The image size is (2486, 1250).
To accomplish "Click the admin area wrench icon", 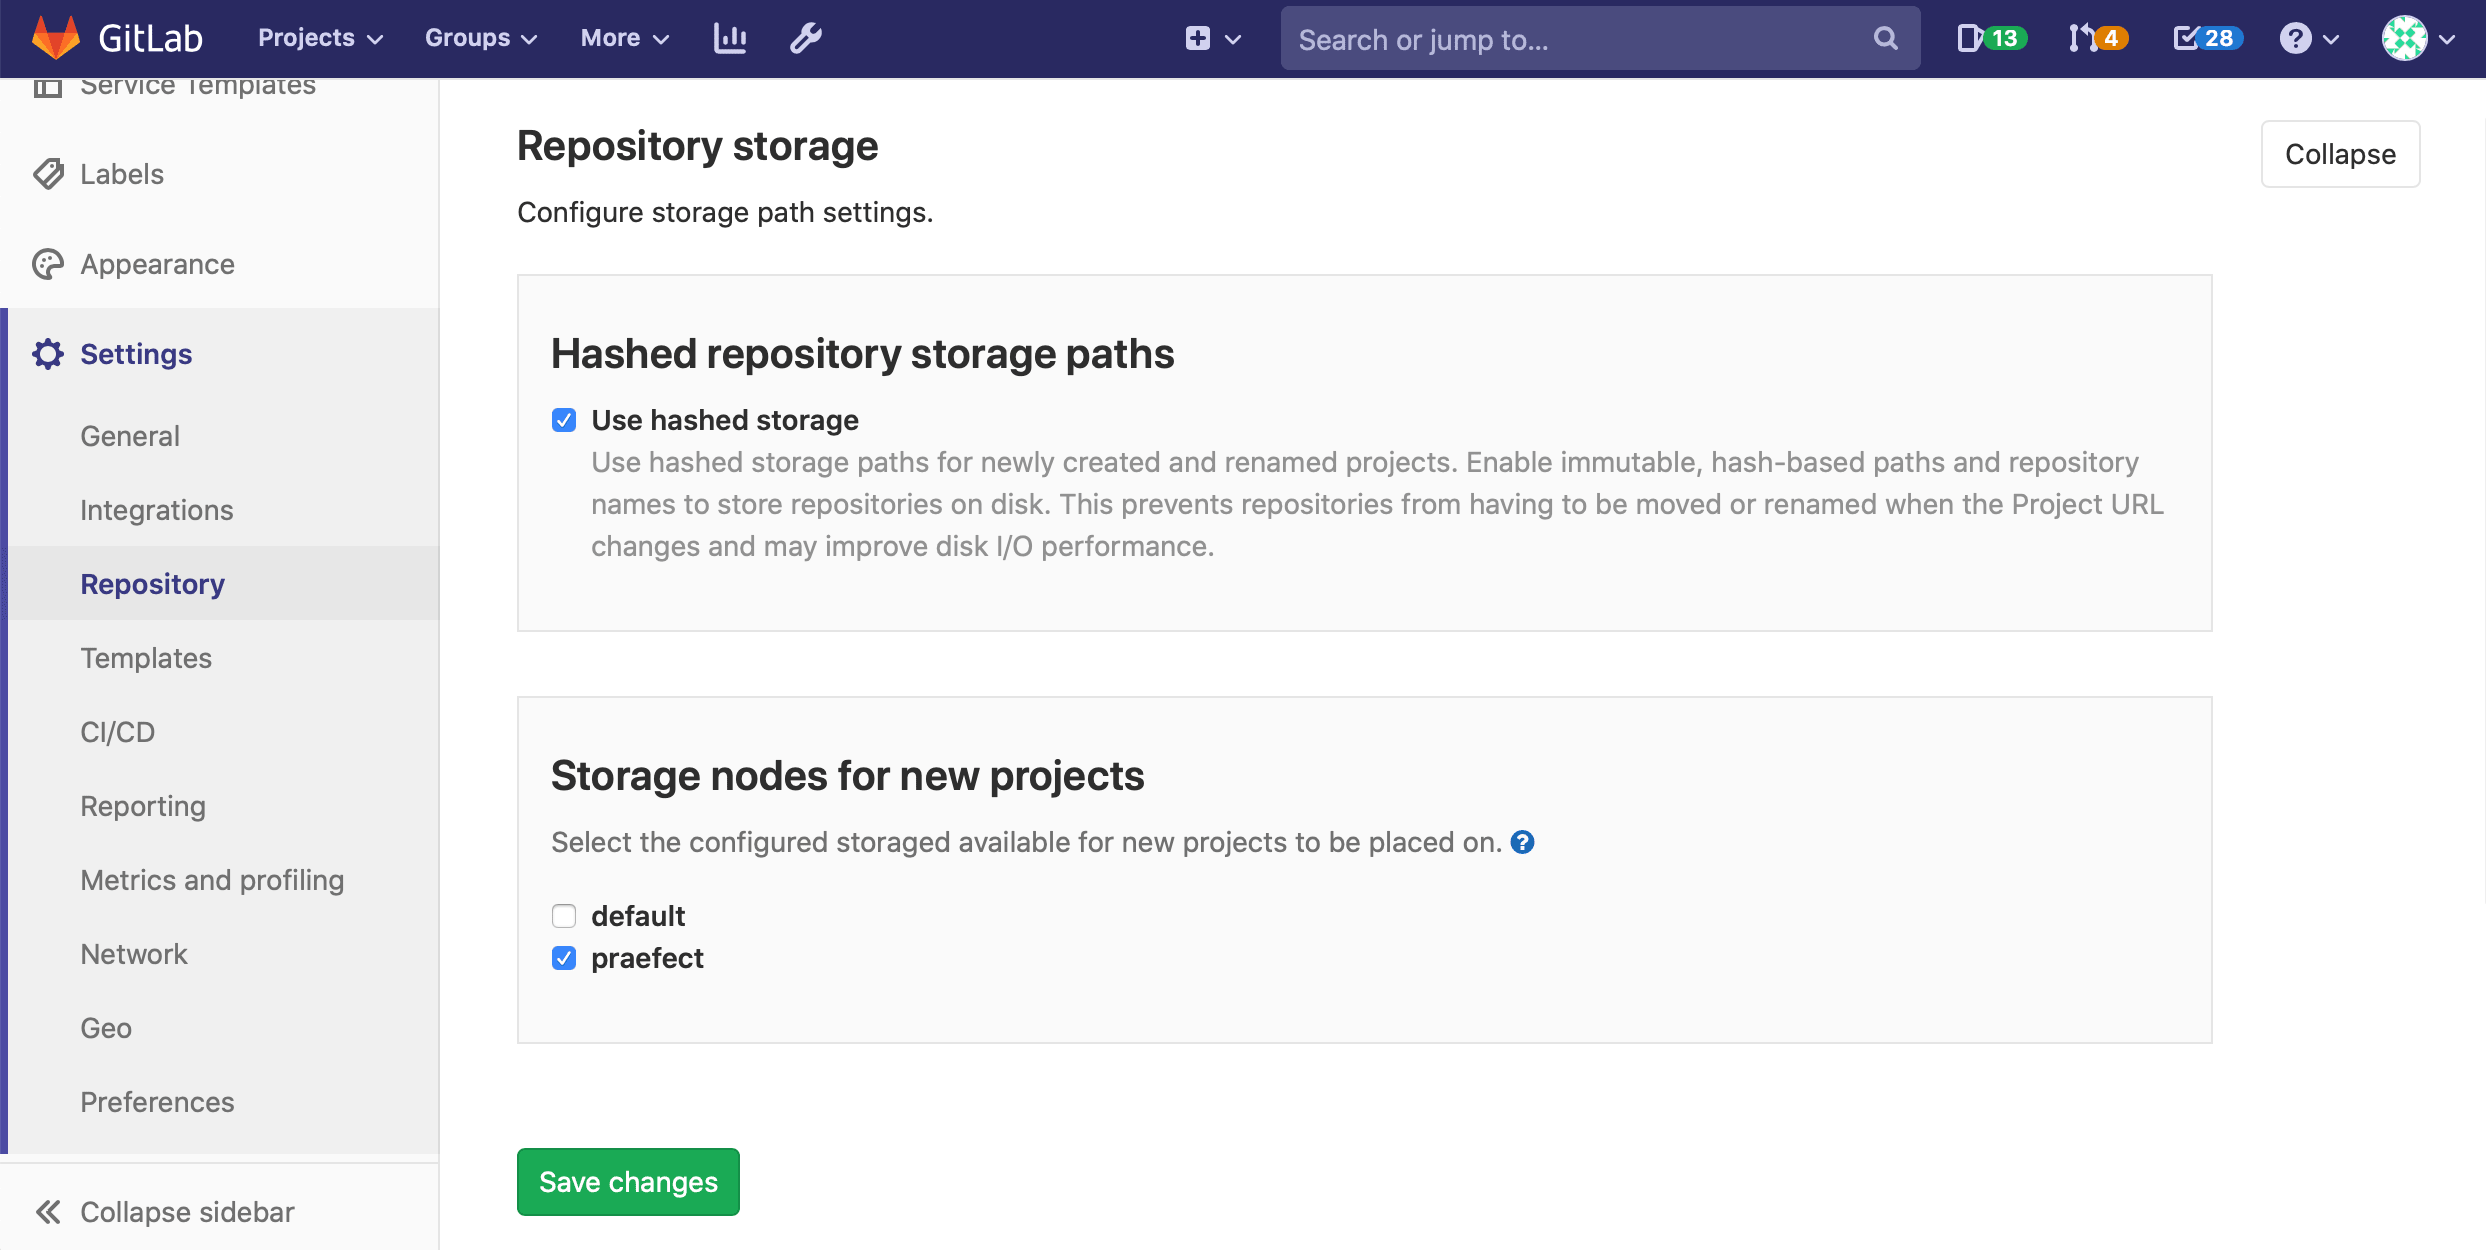I will coord(806,38).
